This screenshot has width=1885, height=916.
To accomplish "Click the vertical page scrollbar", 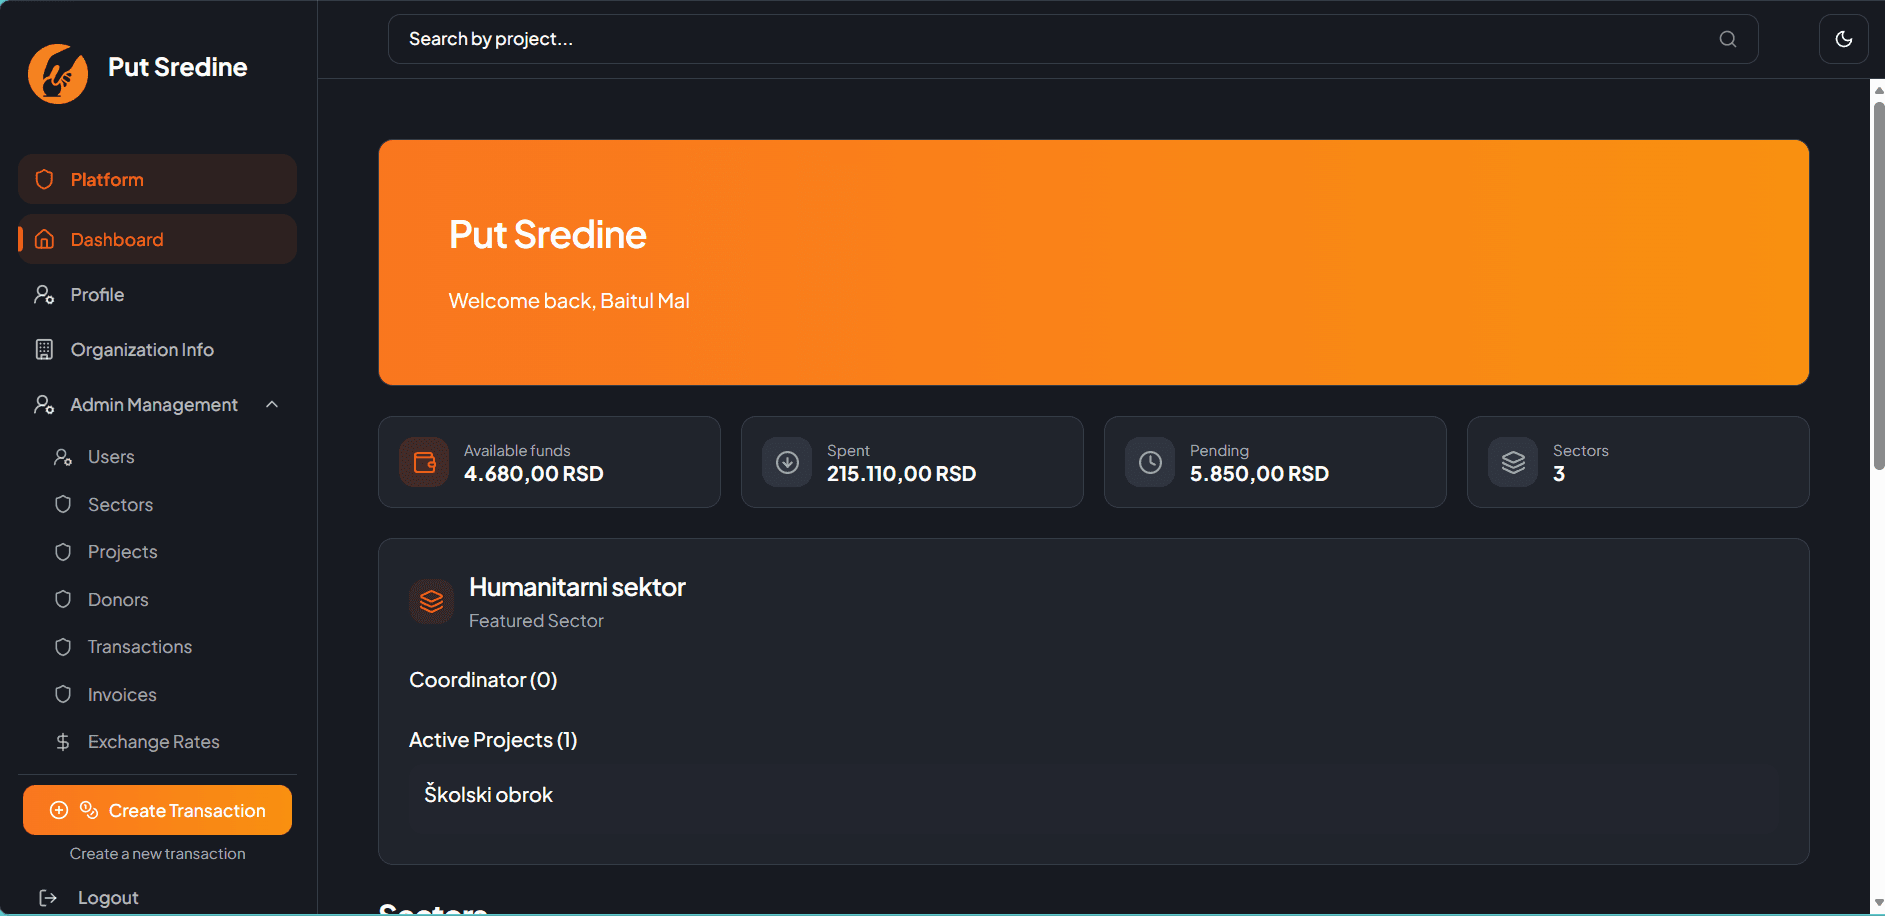I will (1878, 285).
